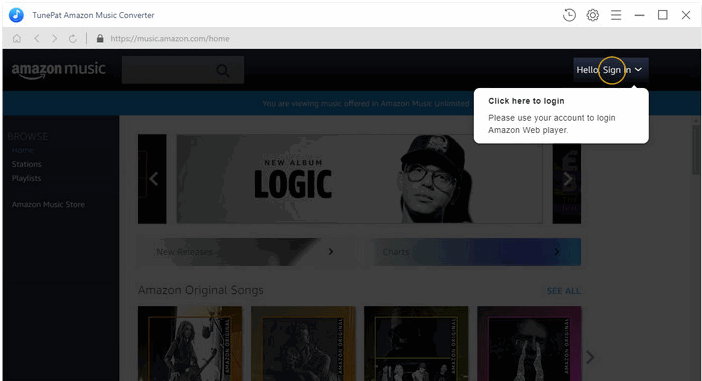Screen dimensions: 702x381
Task: Open the New Releases tile
Action: (x=246, y=252)
